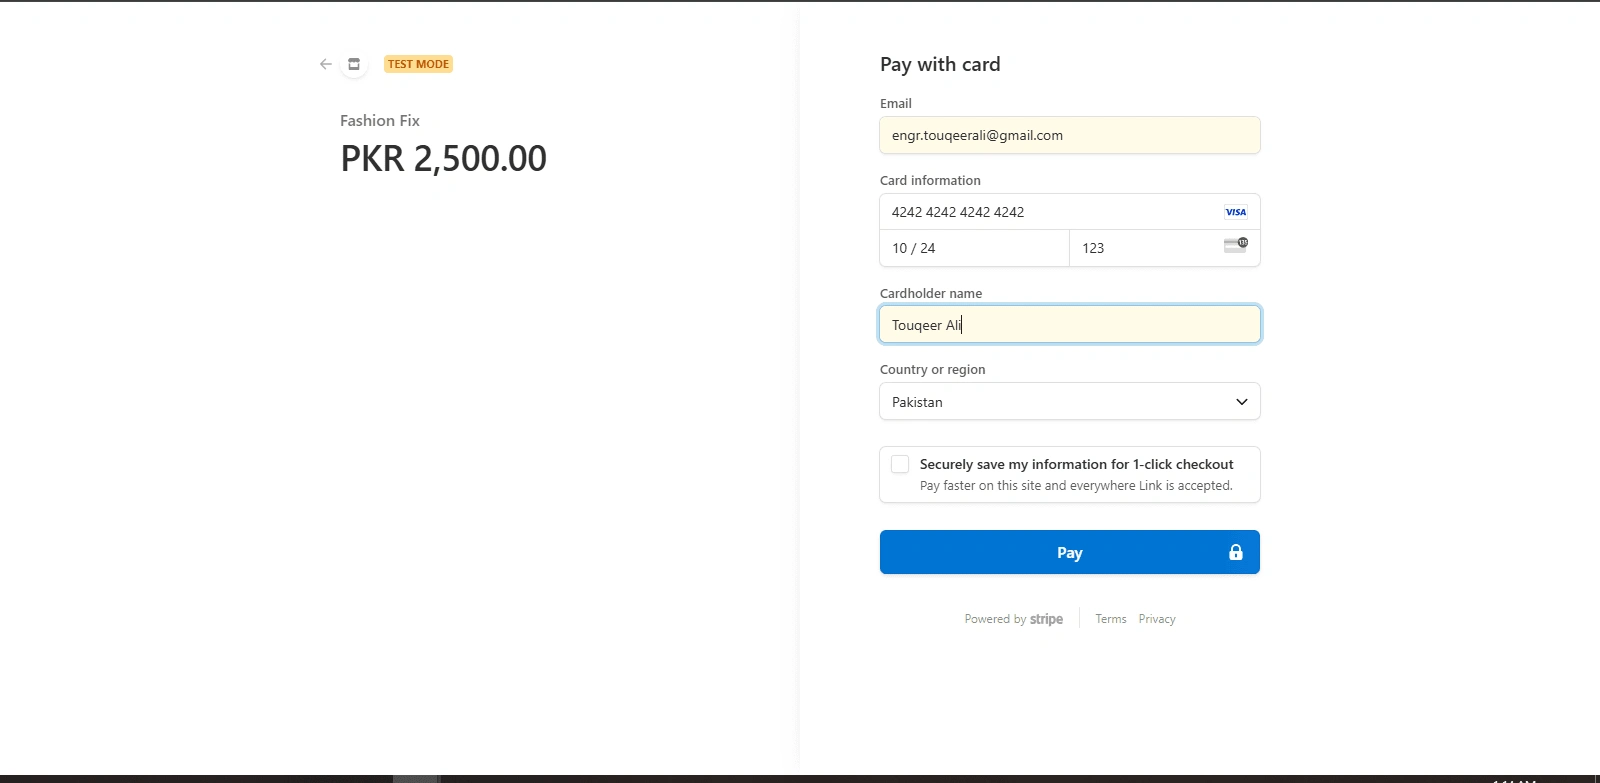
Task: Click the lock icon on Pay button
Action: tap(1236, 553)
